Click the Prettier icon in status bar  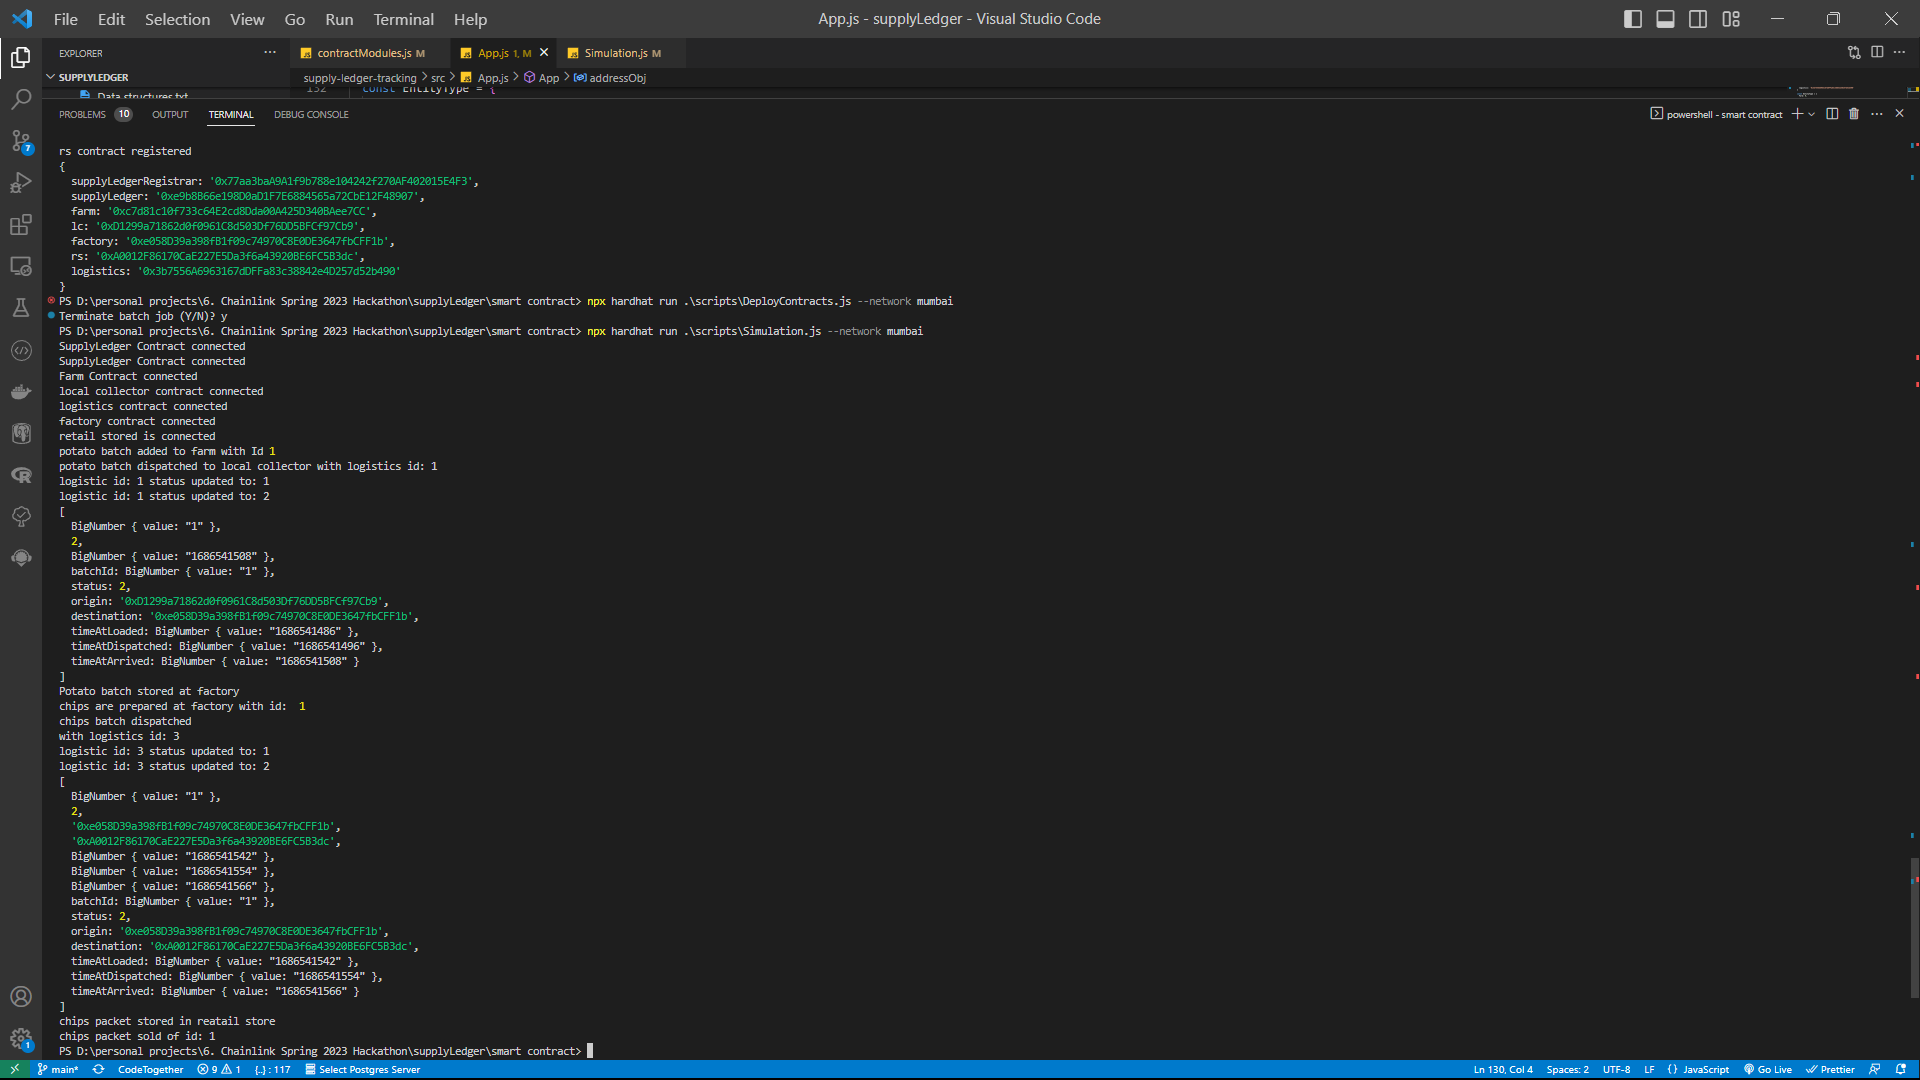(x=1834, y=1069)
